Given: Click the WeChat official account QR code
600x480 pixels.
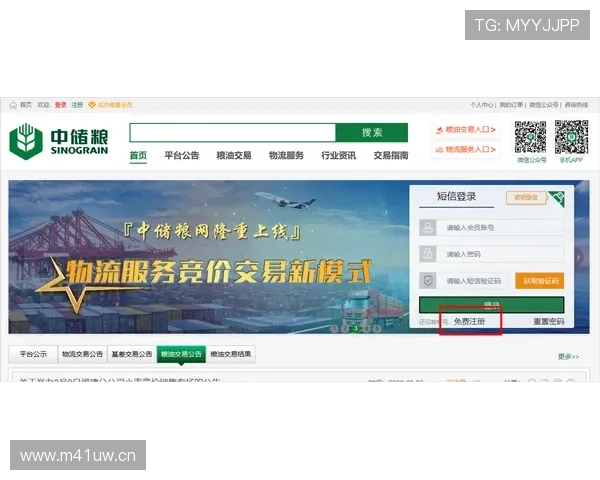Looking at the screenshot, I should click(x=530, y=137).
